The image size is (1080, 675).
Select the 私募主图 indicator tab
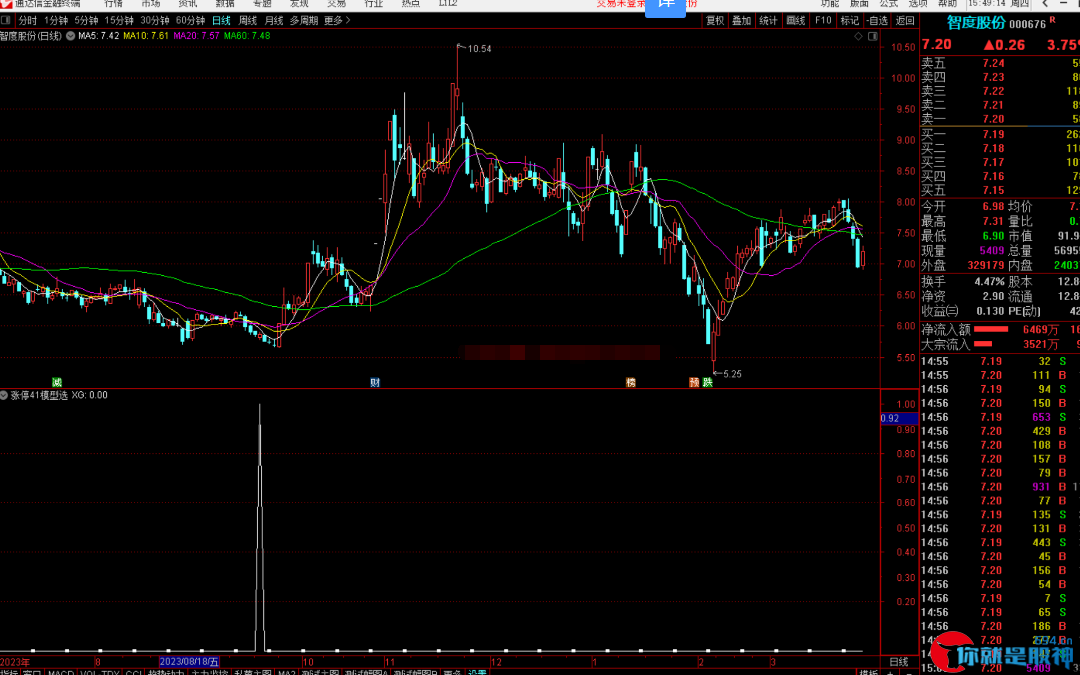252,672
